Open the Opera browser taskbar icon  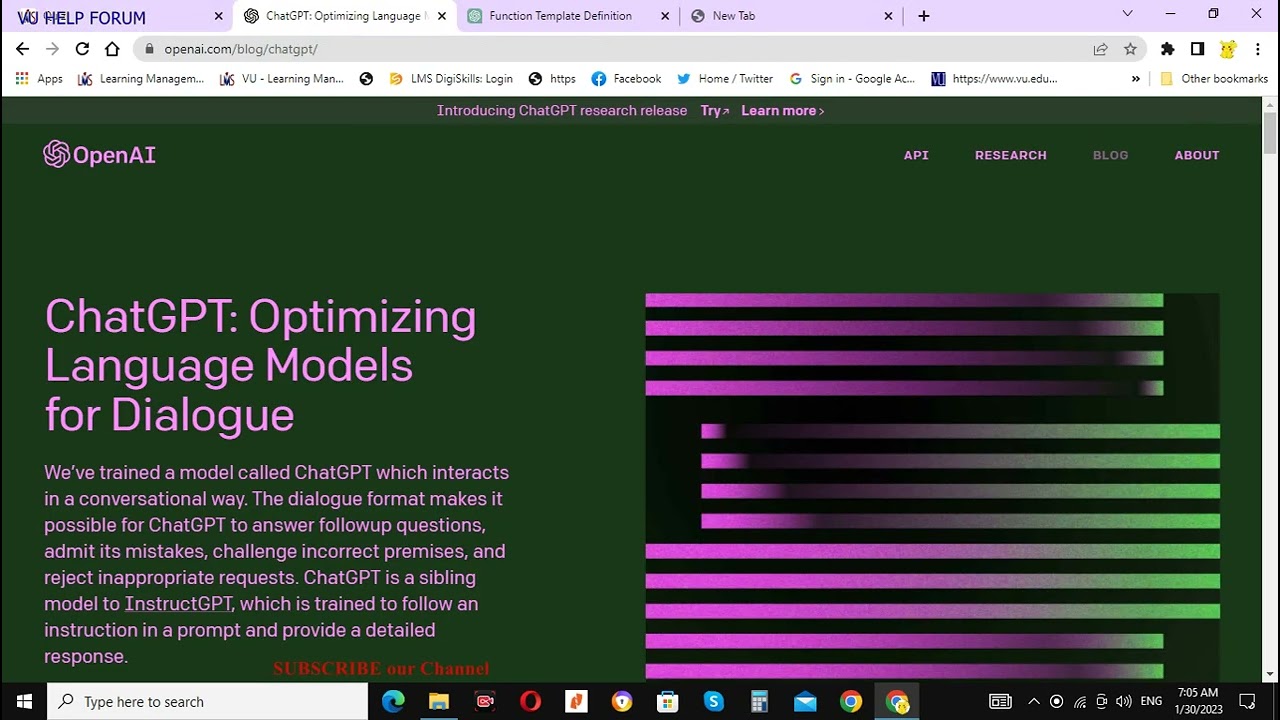(531, 701)
